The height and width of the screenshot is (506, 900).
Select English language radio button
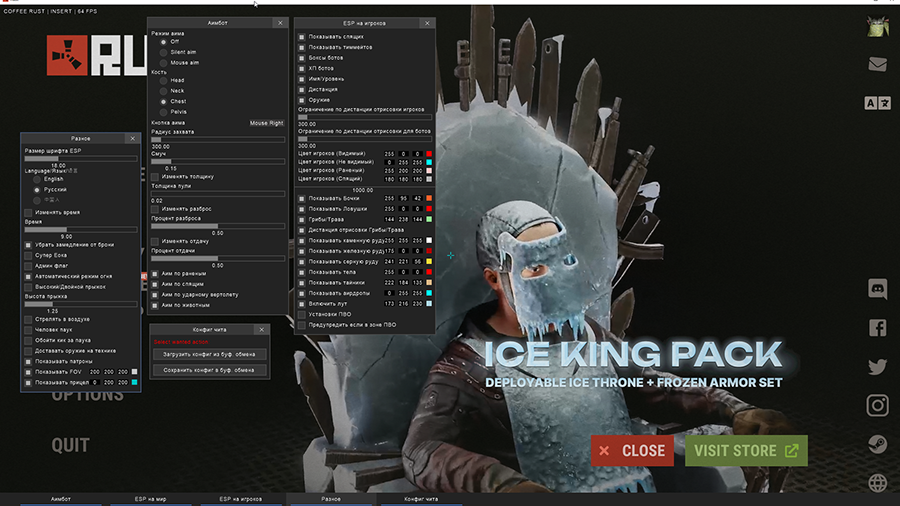37,179
